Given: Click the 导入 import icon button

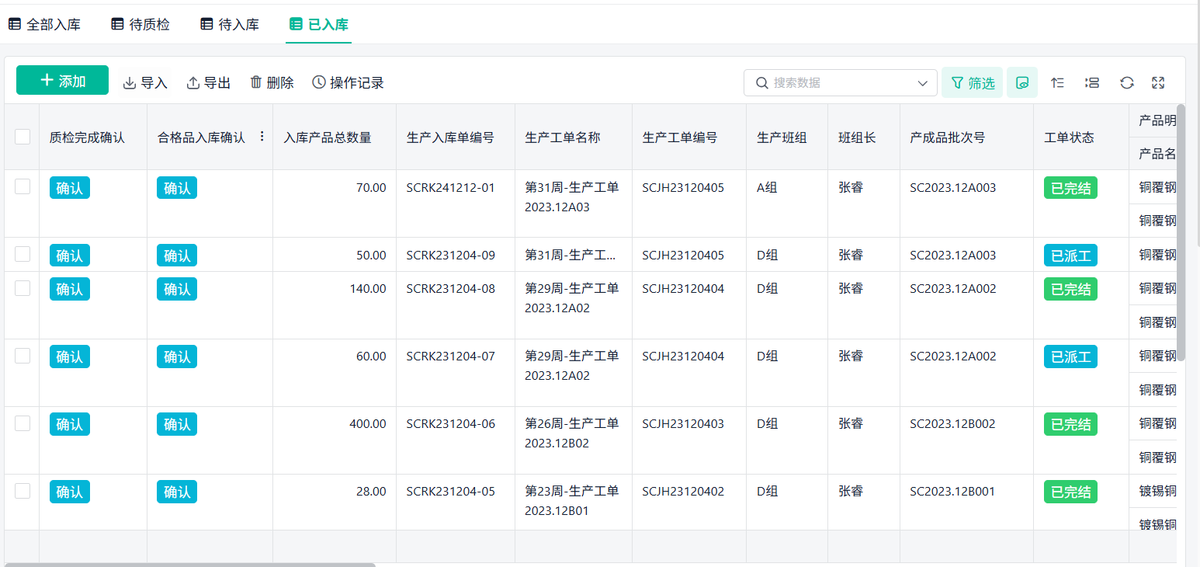Looking at the screenshot, I should click(x=145, y=83).
